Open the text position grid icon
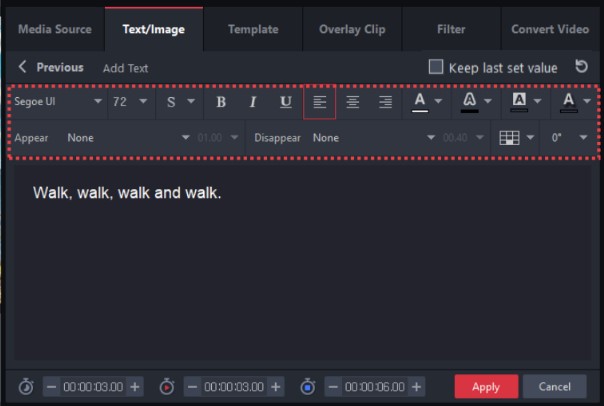 coord(510,137)
